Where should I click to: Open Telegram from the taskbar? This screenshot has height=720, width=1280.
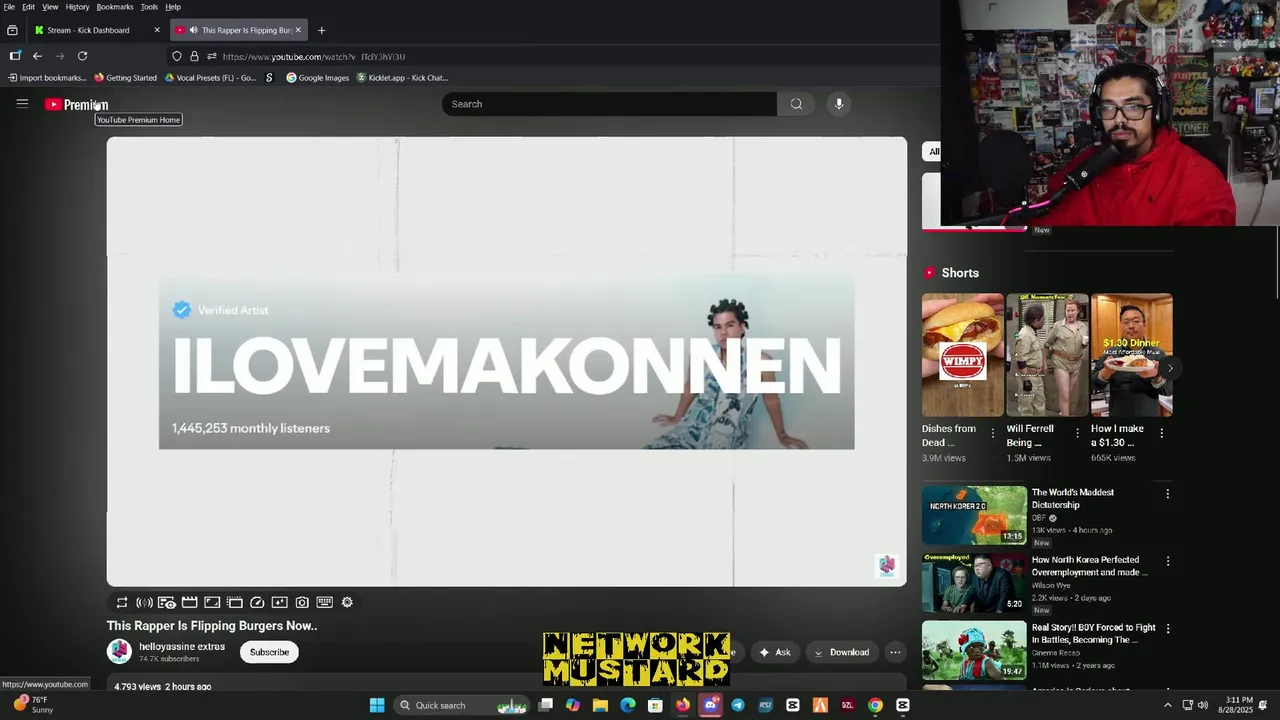tap(738, 705)
